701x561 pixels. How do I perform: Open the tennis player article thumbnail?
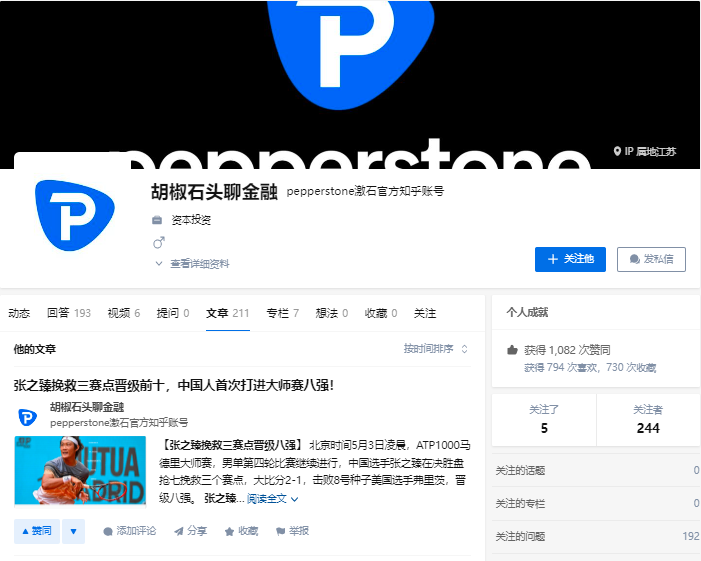(80, 471)
